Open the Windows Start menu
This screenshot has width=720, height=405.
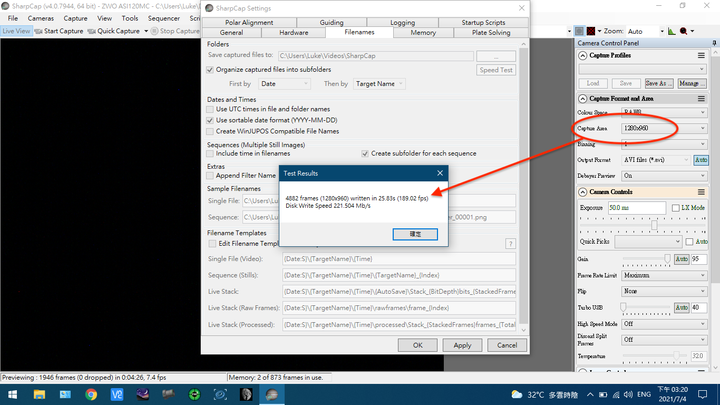click(12, 394)
